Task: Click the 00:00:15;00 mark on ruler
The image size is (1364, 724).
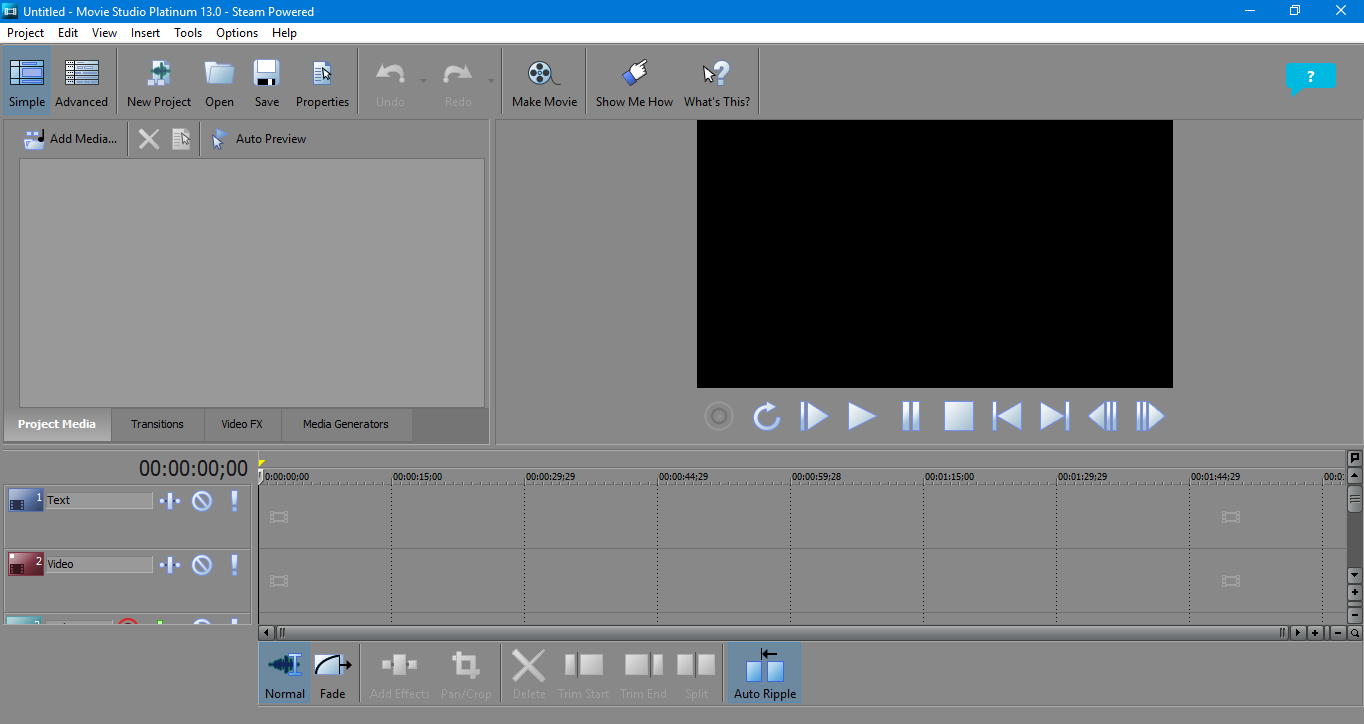Action: point(417,477)
